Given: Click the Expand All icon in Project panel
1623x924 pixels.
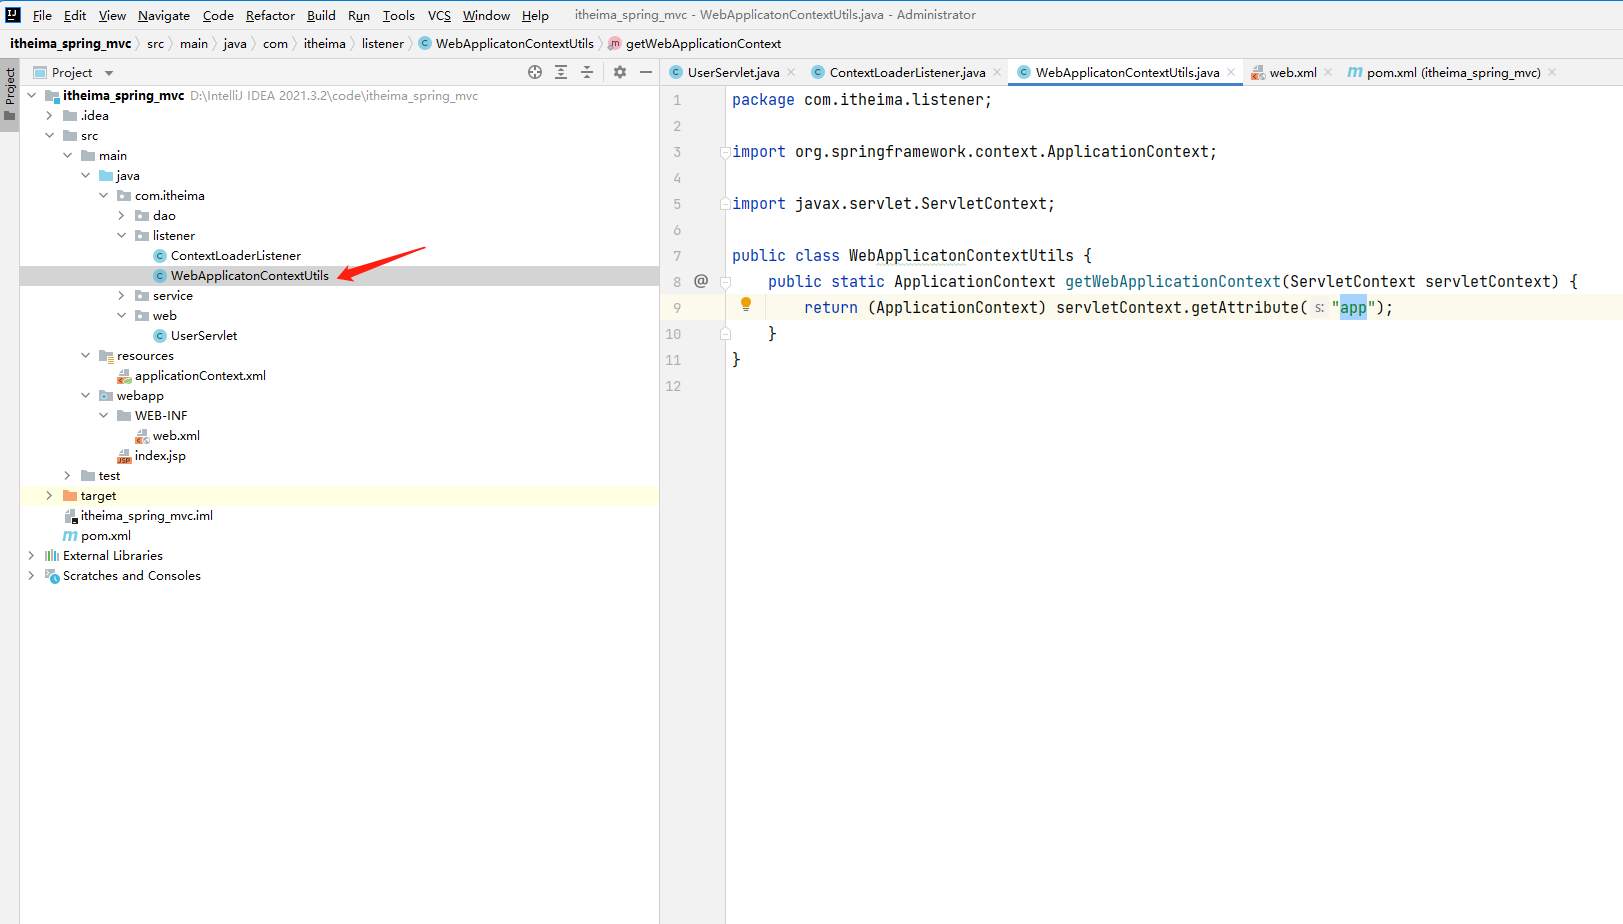Looking at the screenshot, I should (x=561, y=72).
